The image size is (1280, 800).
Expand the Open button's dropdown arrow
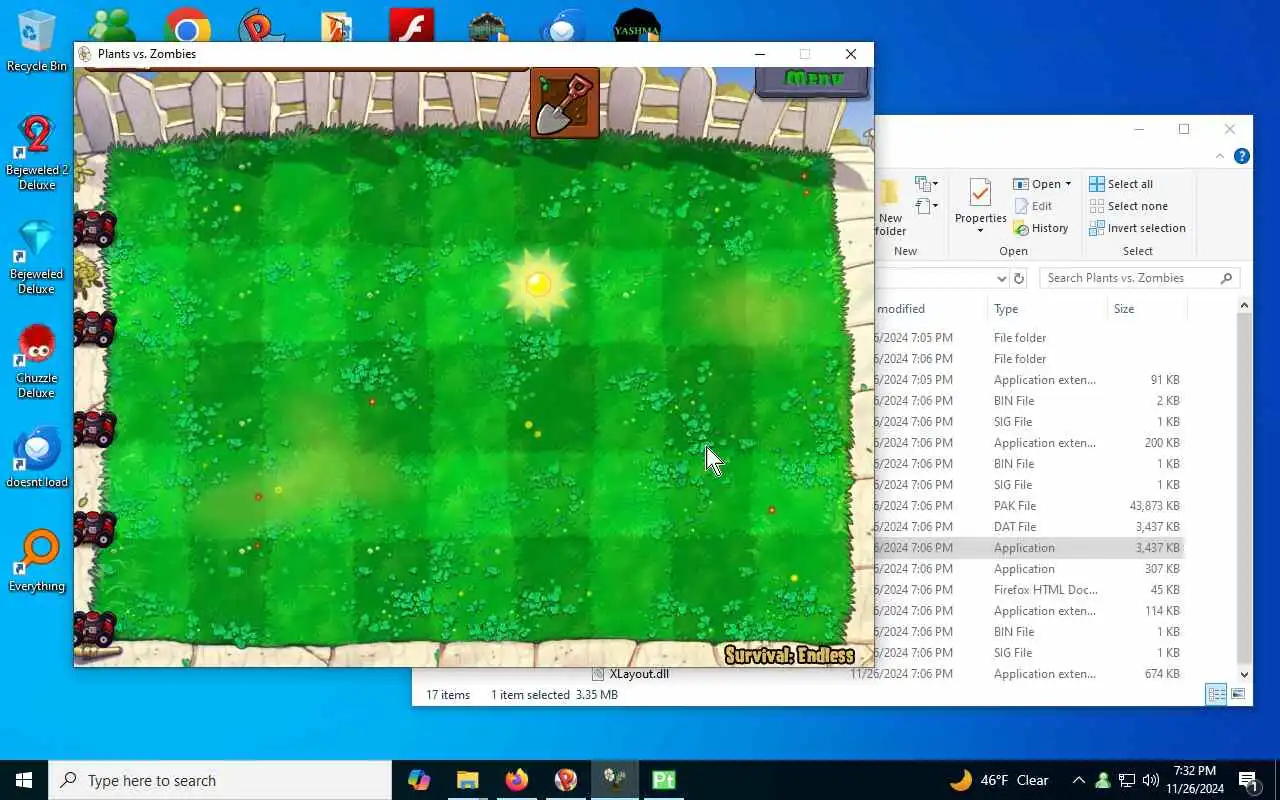coord(1068,184)
